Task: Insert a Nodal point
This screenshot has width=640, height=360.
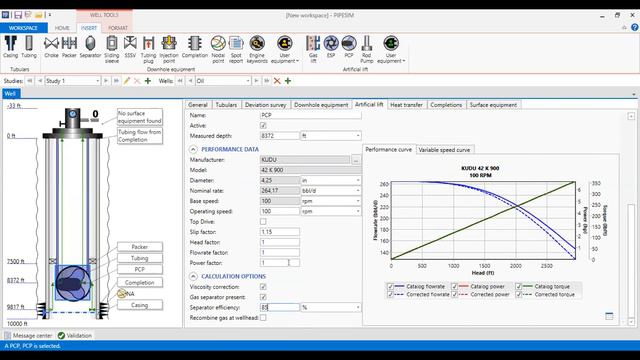Action: [x=218, y=50]
